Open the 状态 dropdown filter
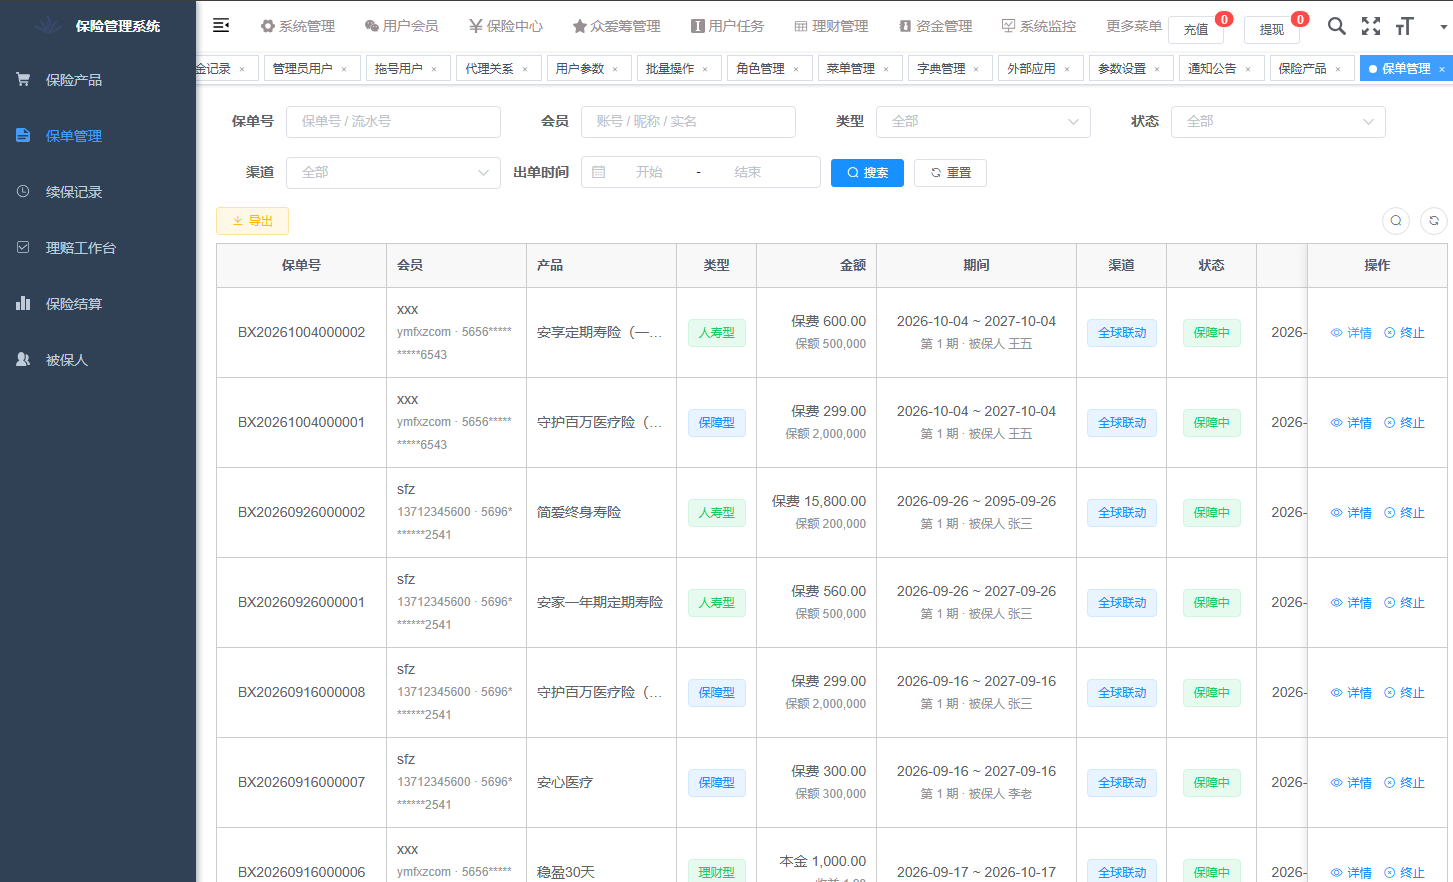 pyautogui.click(x=1278, y=121)
